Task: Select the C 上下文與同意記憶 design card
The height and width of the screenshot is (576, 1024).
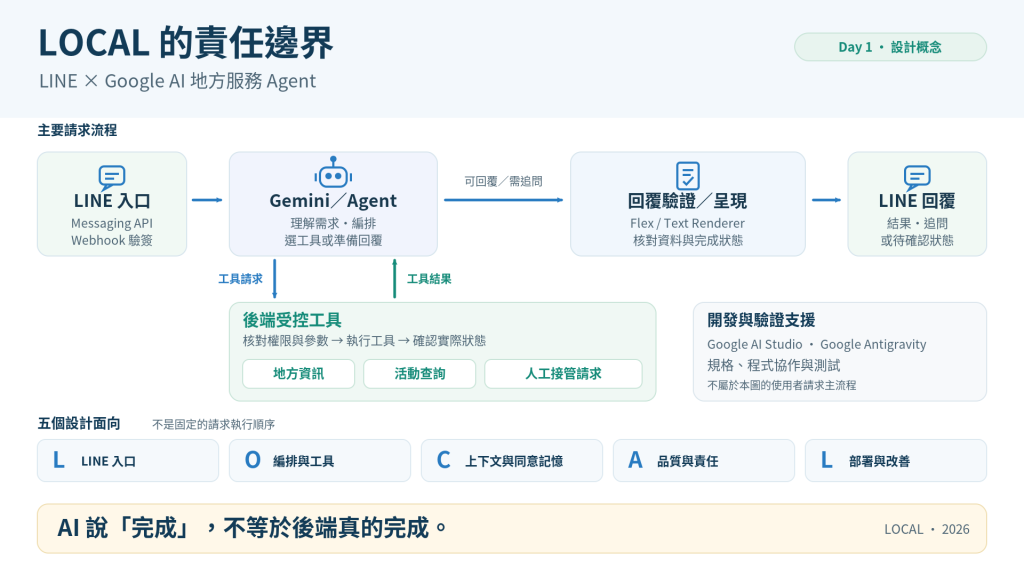Action: pyautogui.click(x=512, y=460)
